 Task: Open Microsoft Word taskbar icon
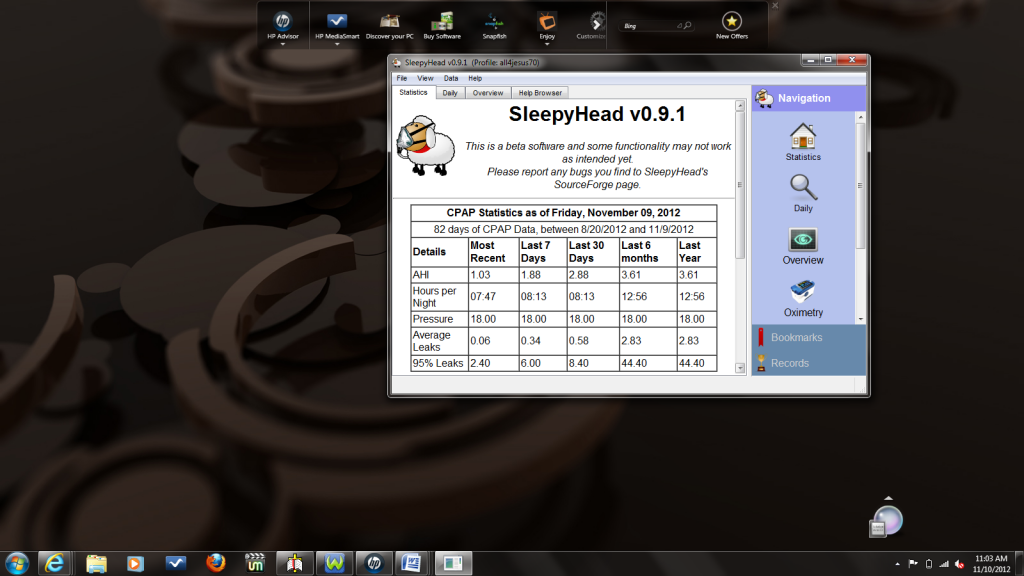click(x=411, y=563)
